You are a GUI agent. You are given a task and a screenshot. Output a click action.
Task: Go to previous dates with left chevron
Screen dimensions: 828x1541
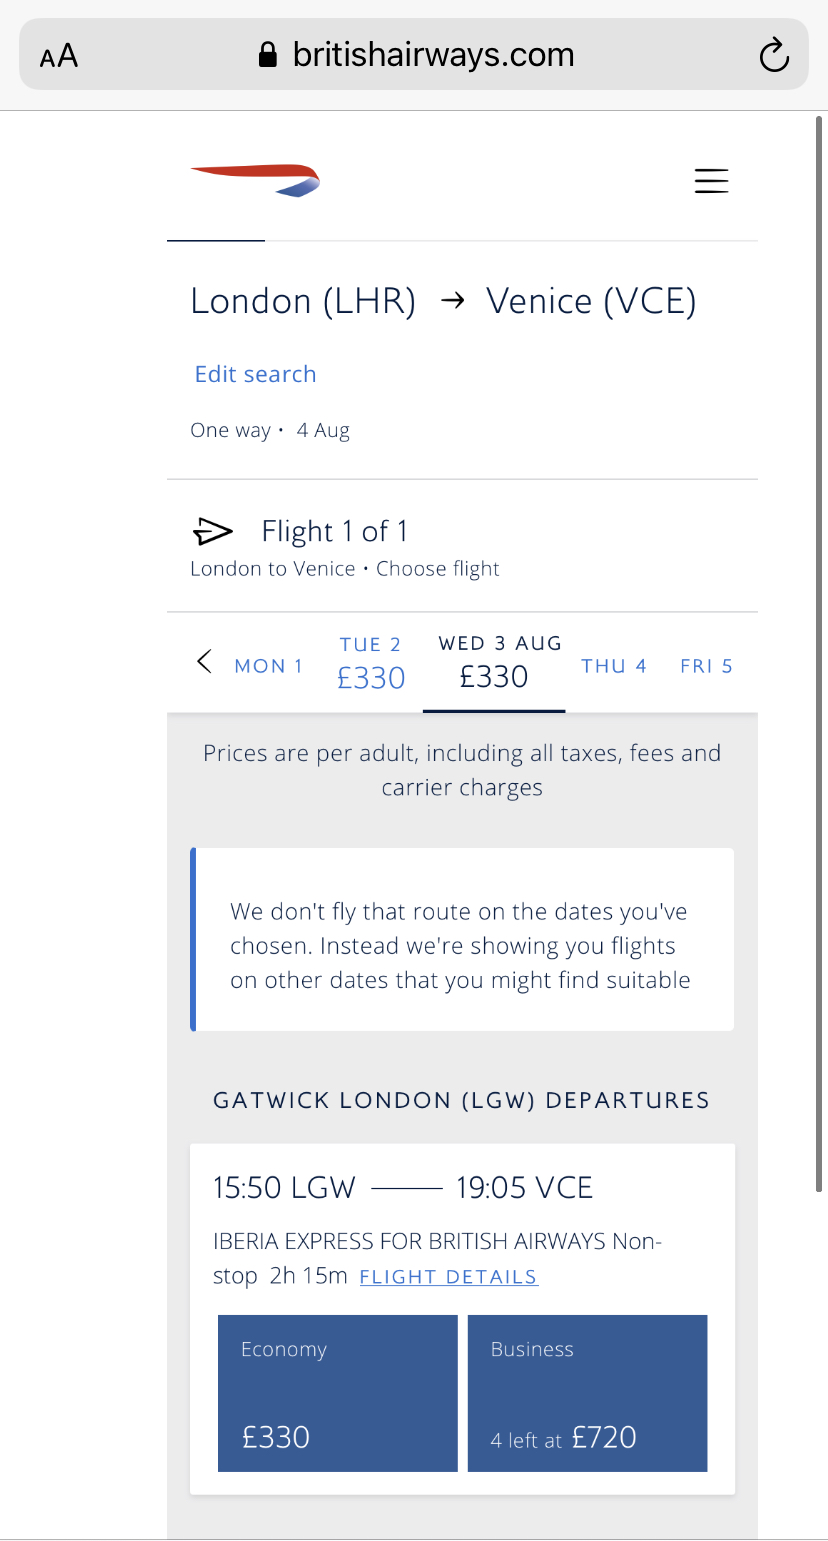pos(204,662)
